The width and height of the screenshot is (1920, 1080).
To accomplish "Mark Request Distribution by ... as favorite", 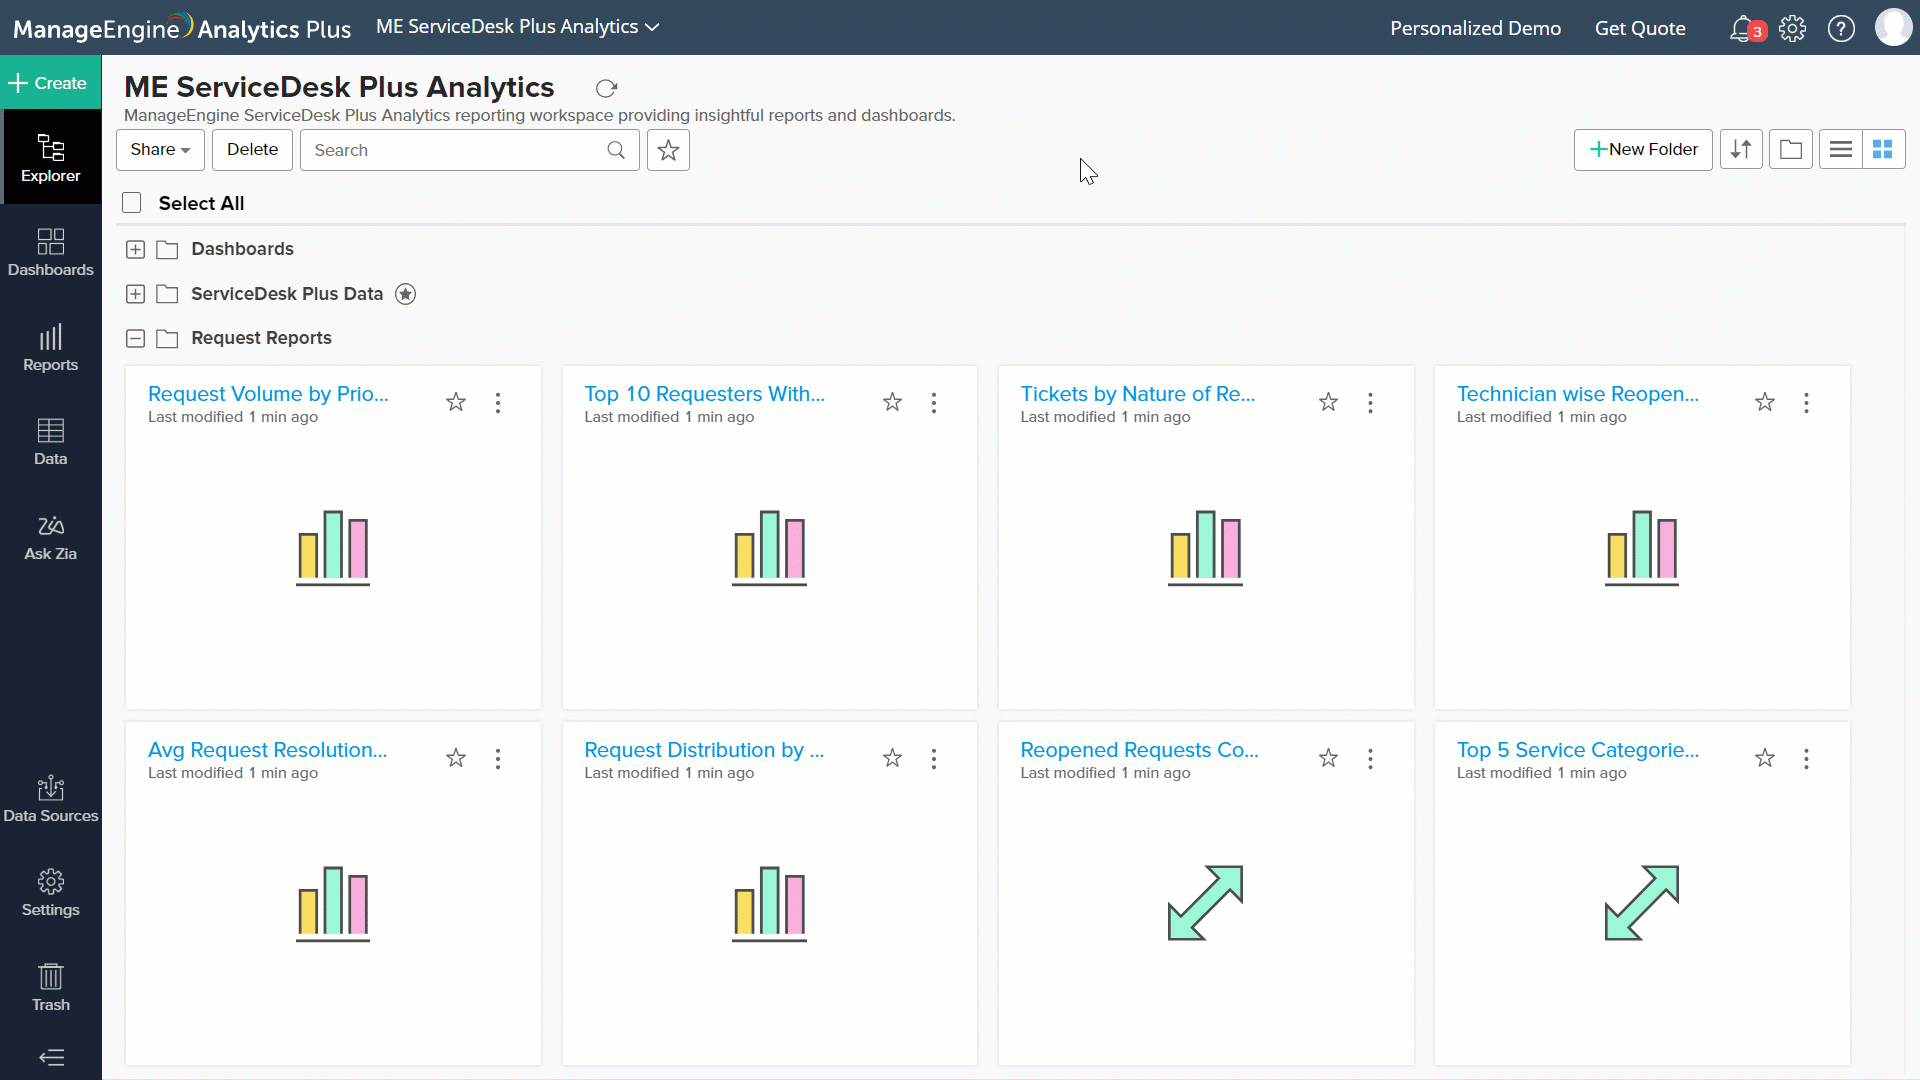I will [x=892, y=758].
